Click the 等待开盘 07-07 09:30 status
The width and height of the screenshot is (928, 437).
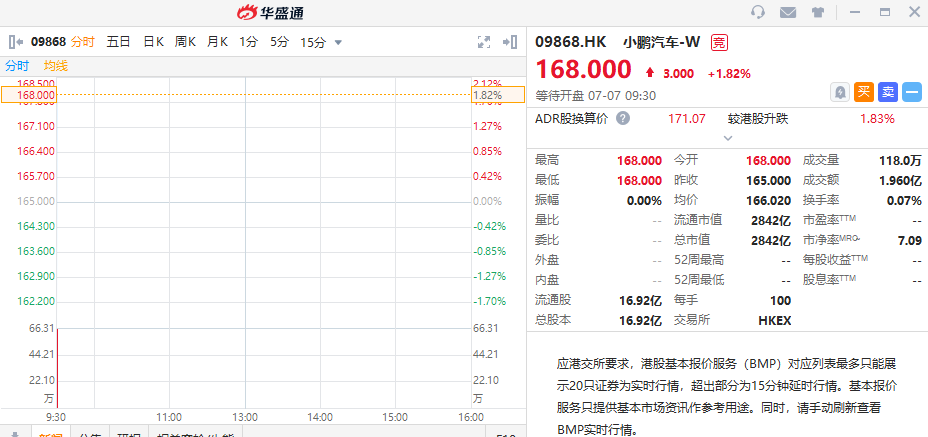595,95
